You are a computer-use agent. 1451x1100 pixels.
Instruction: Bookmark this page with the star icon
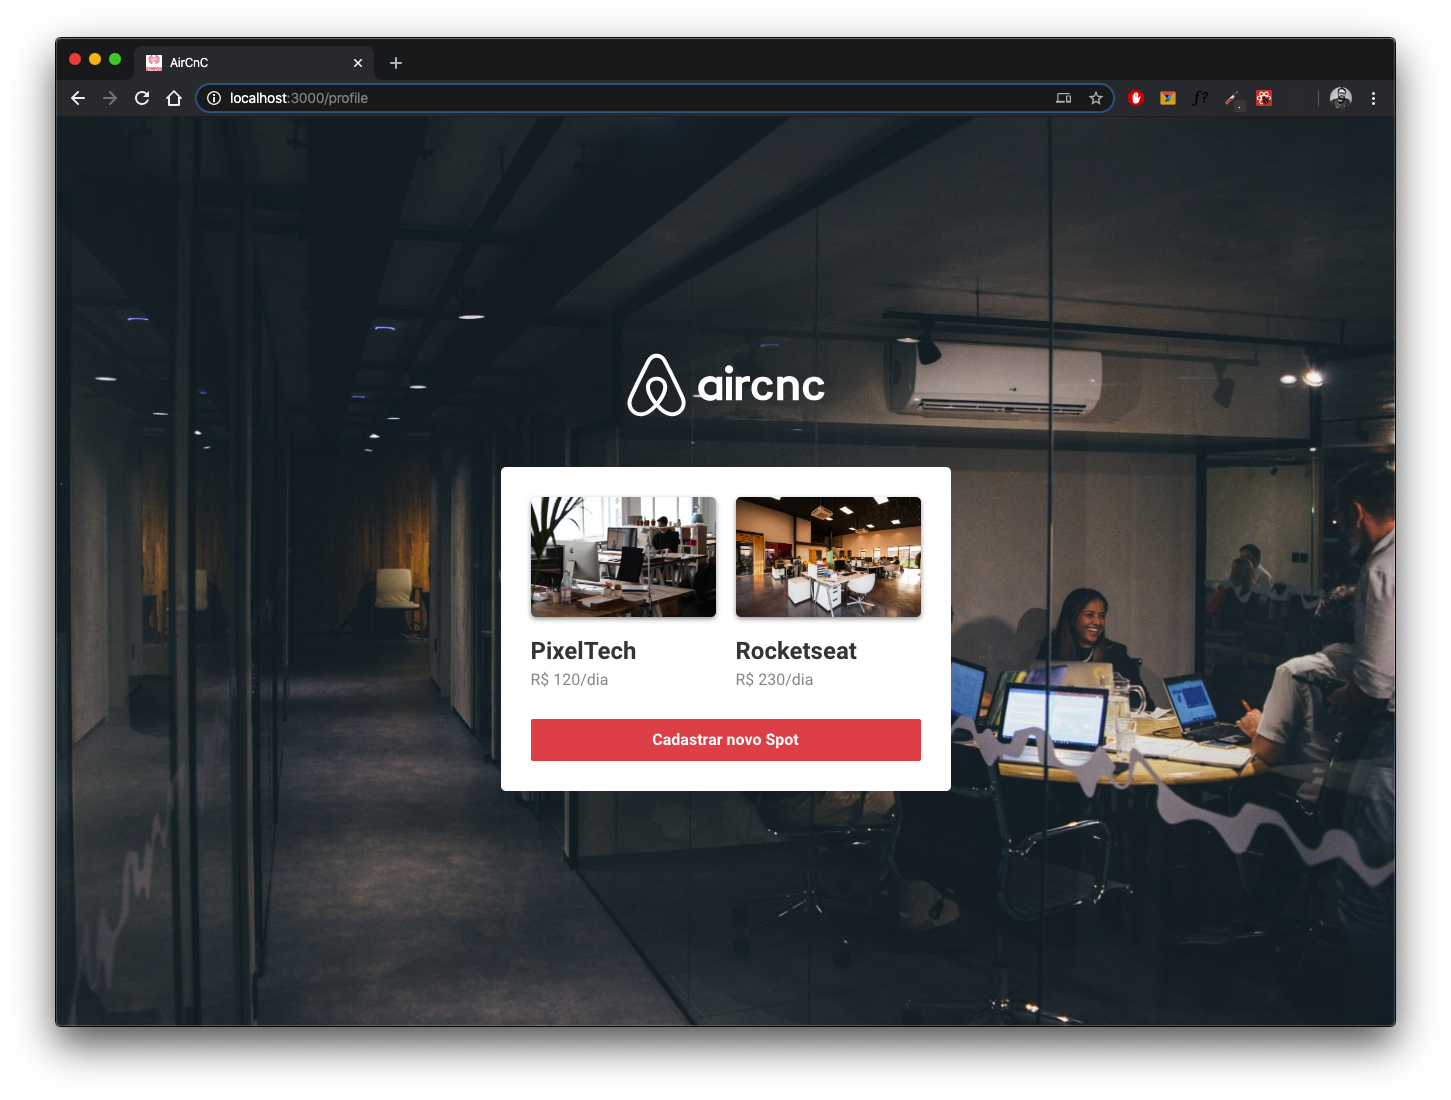1096,98
